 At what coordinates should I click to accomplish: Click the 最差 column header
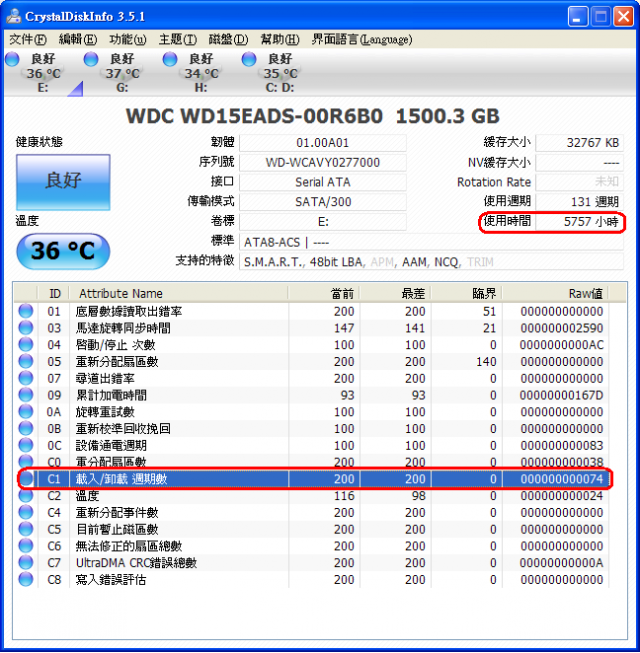[x=395, y=293]
